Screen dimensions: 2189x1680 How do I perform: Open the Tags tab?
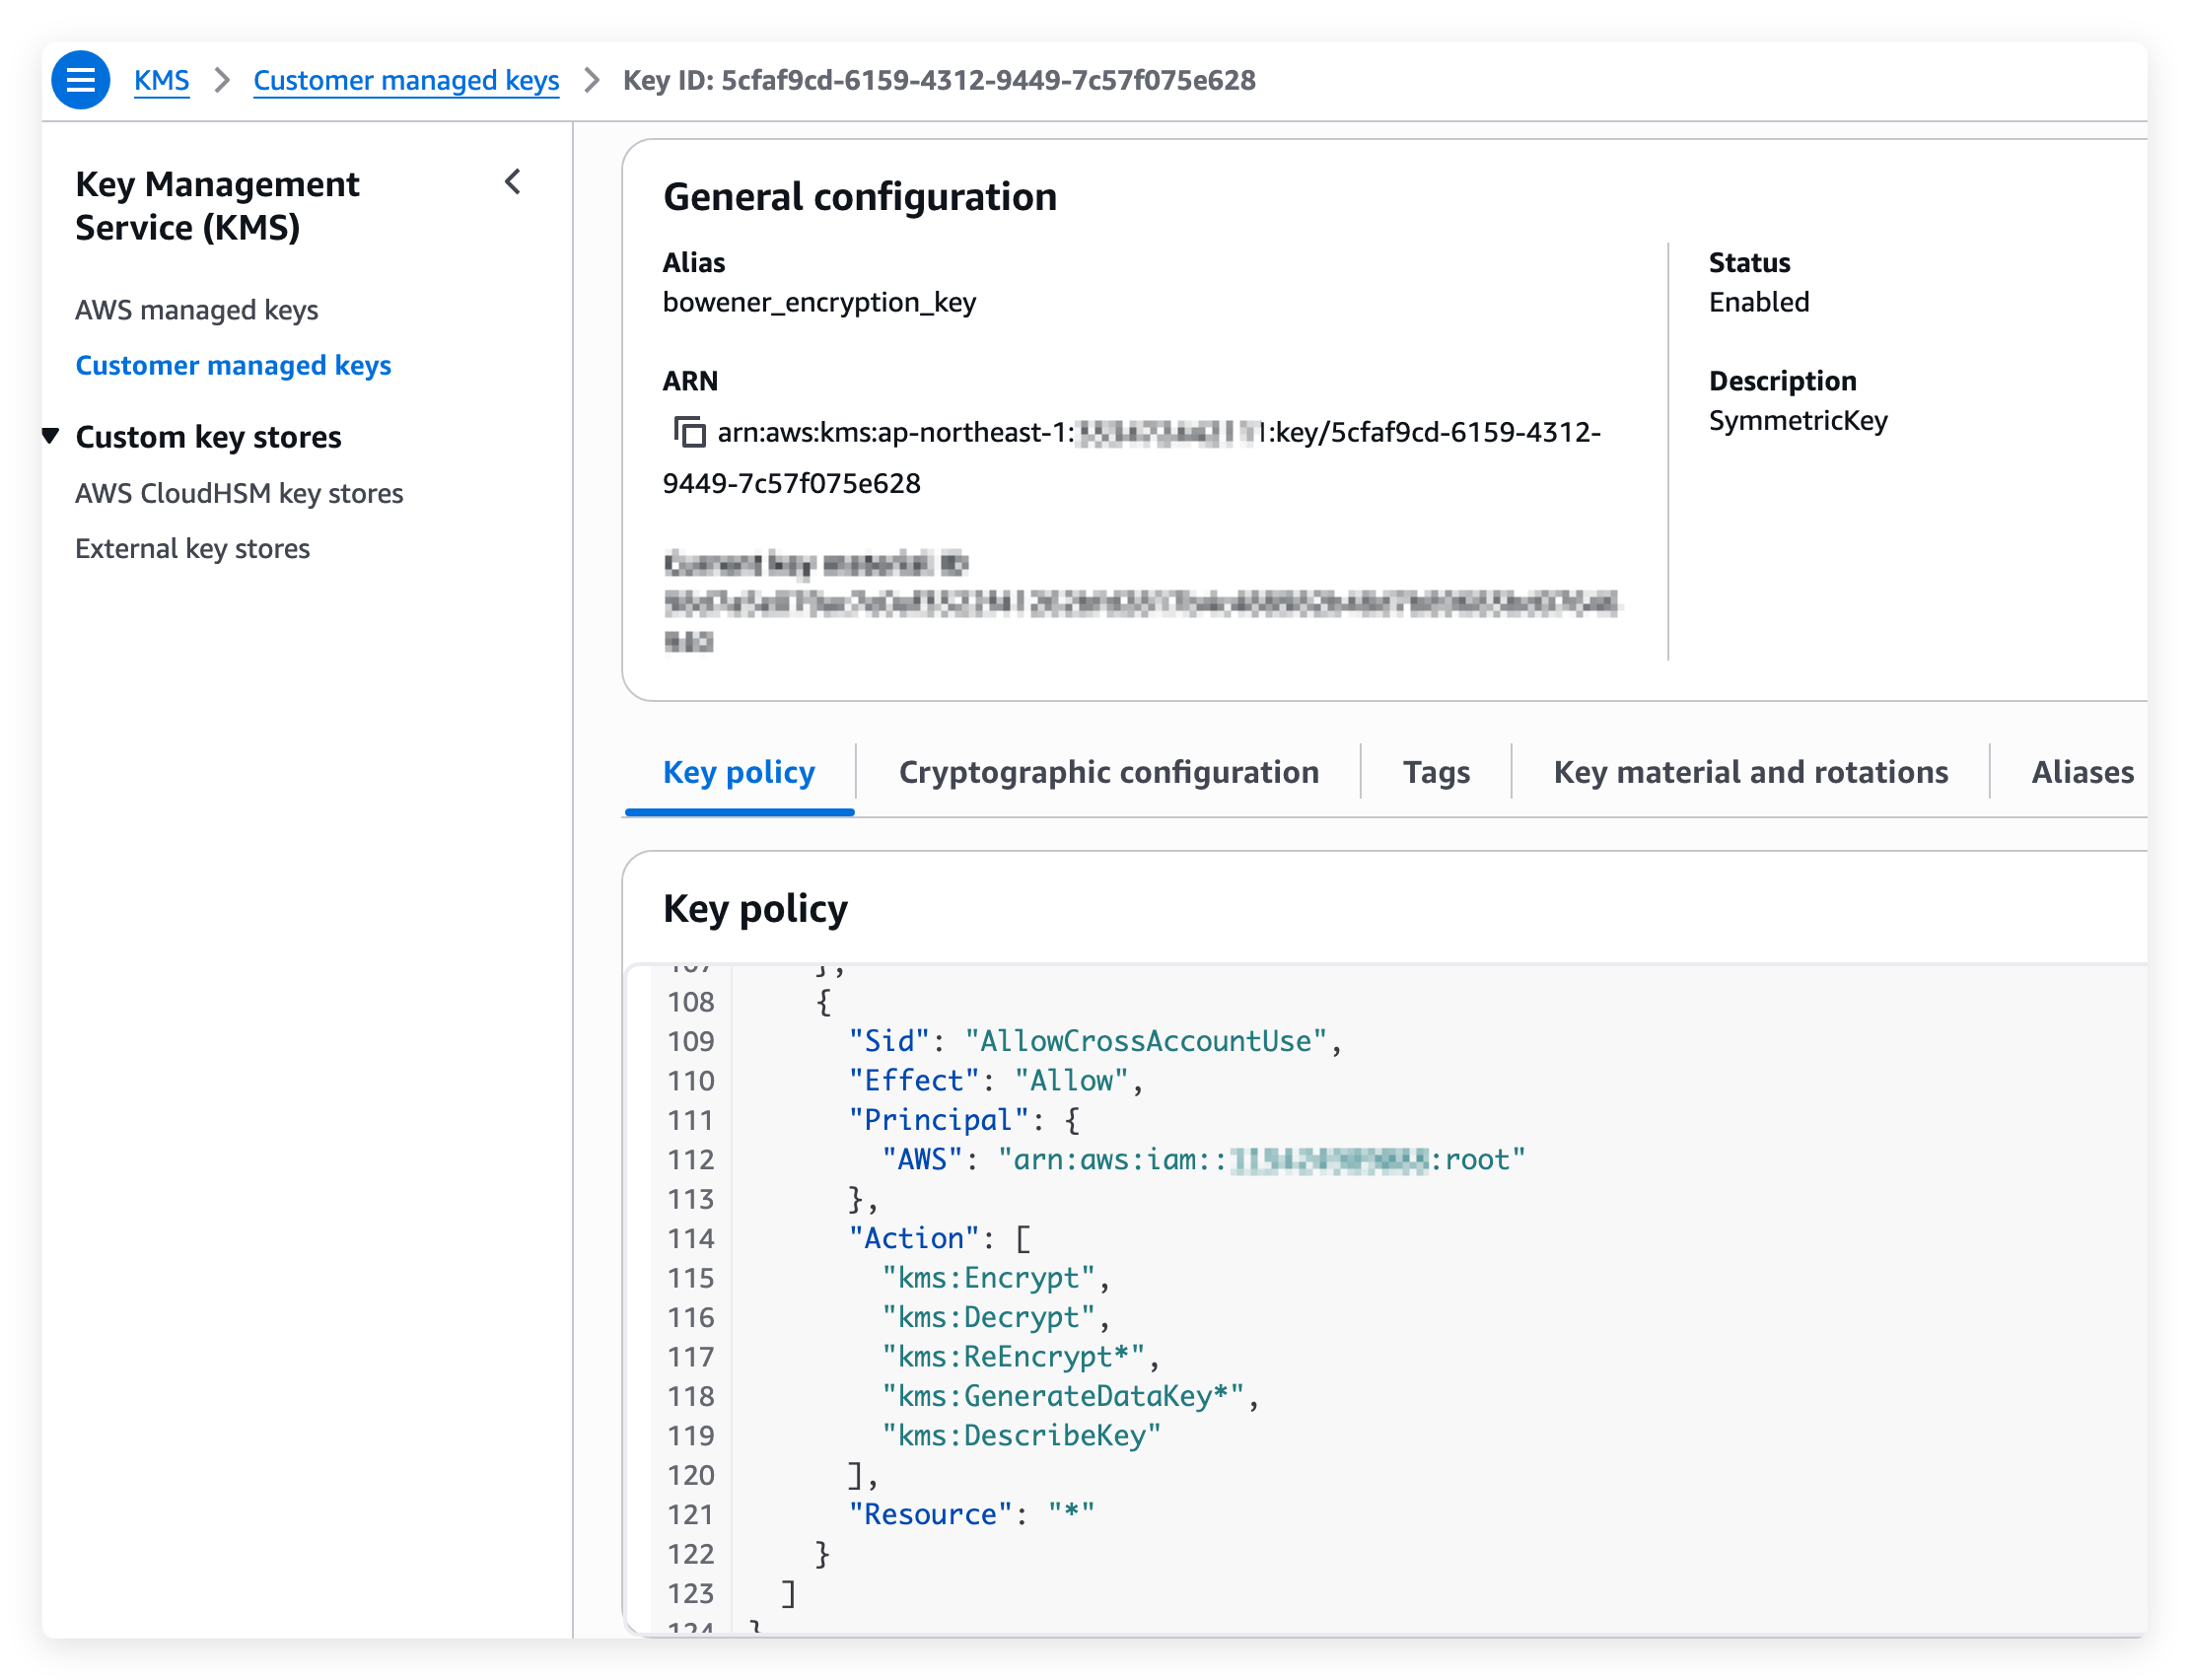(1435, 772)
